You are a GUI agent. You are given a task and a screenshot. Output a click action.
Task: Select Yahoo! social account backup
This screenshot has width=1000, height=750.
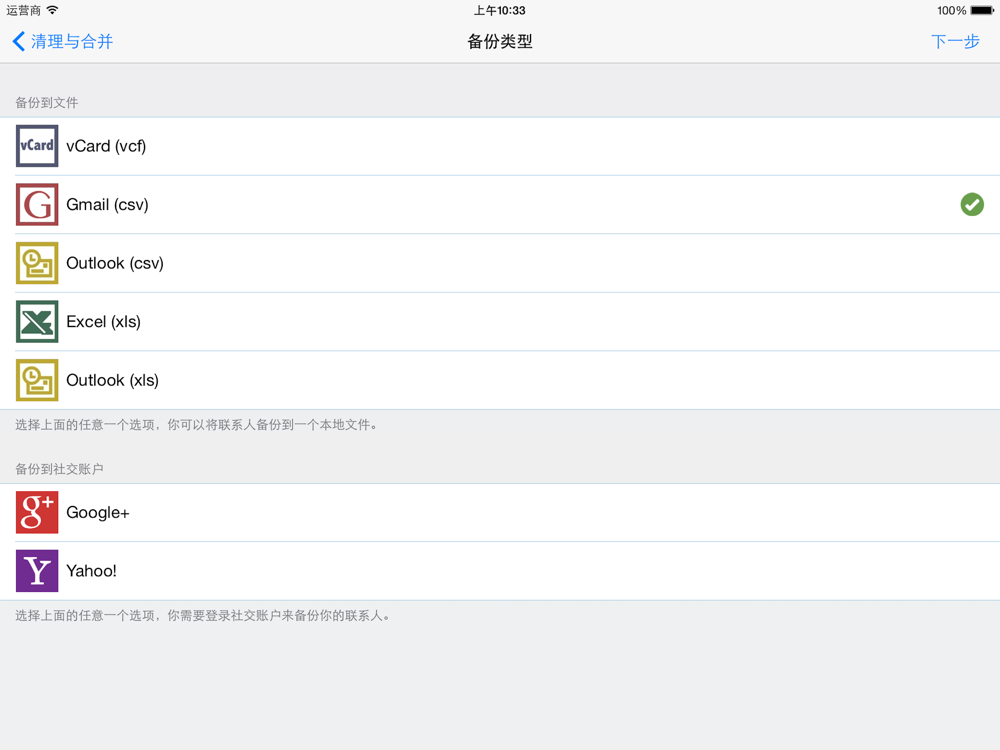500,571
